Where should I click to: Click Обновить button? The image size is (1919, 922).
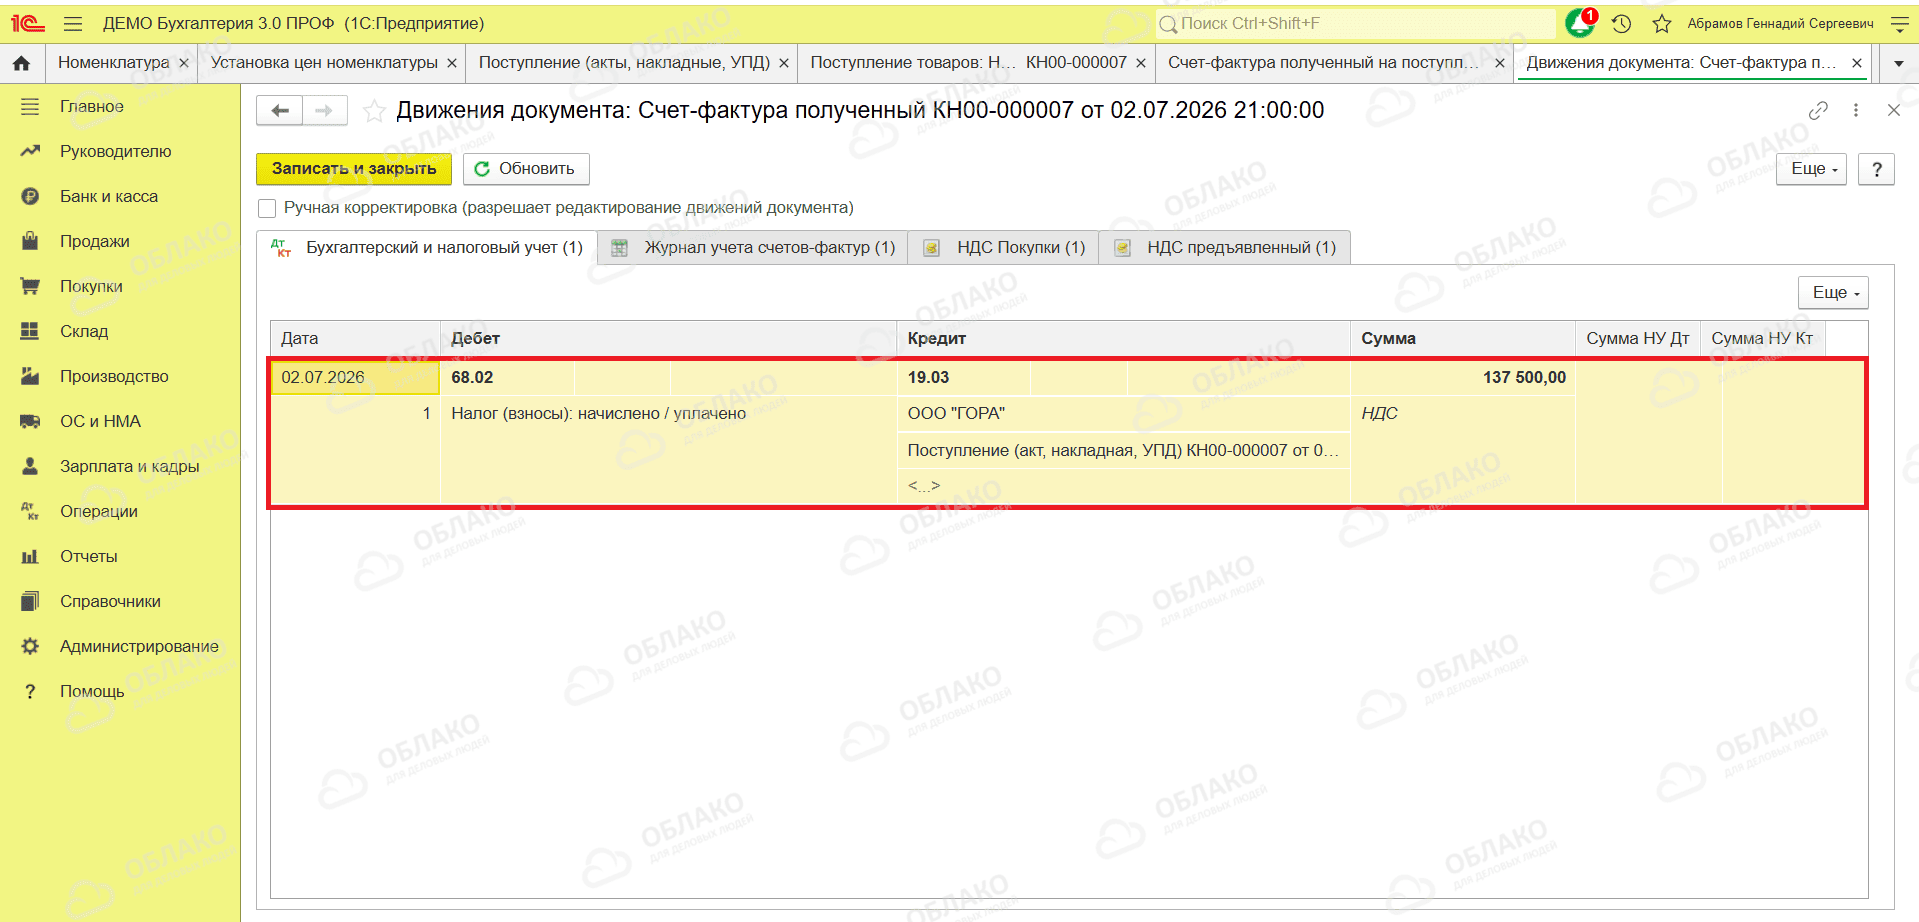click(526, 169)
